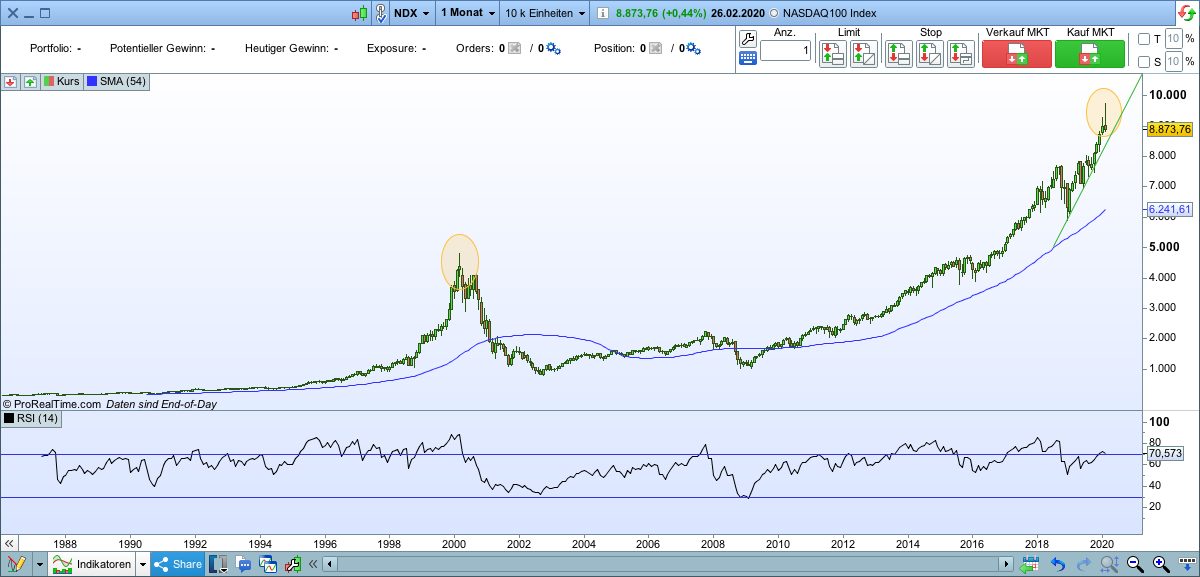Select the freehand drawing tool
1200x577 pixels.
(x=18, y=563)
